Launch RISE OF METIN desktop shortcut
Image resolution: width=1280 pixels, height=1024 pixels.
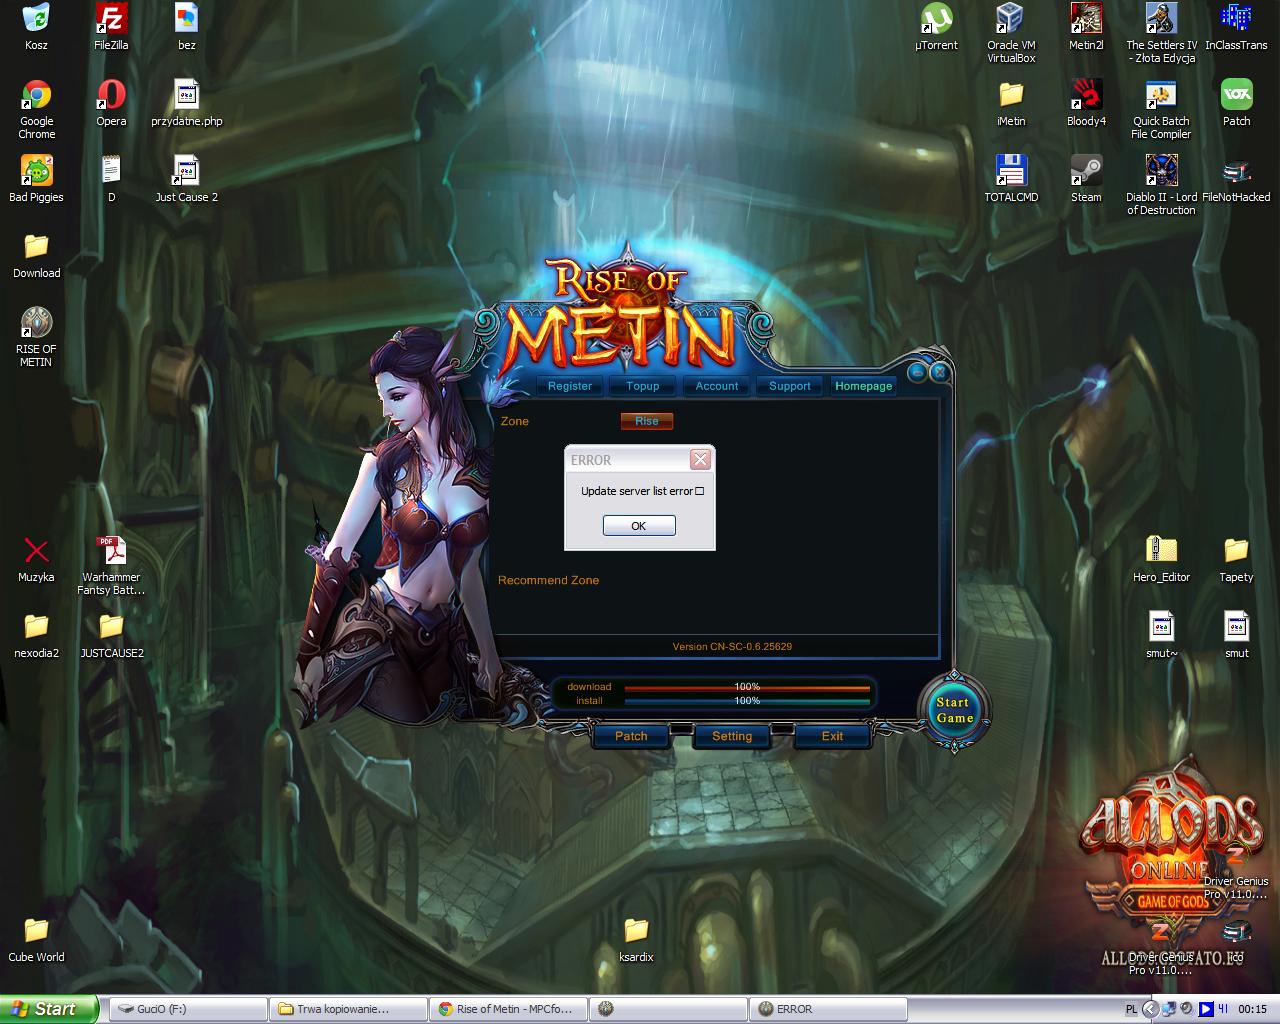pyautogui.click(x=36, y=337)
